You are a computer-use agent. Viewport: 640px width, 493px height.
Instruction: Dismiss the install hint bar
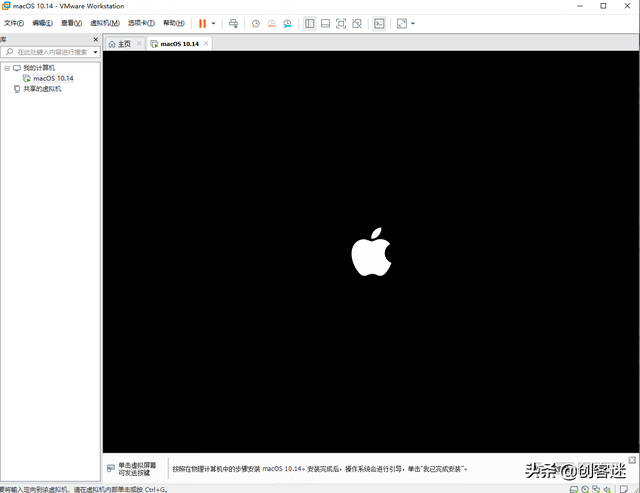pos(632,460)
